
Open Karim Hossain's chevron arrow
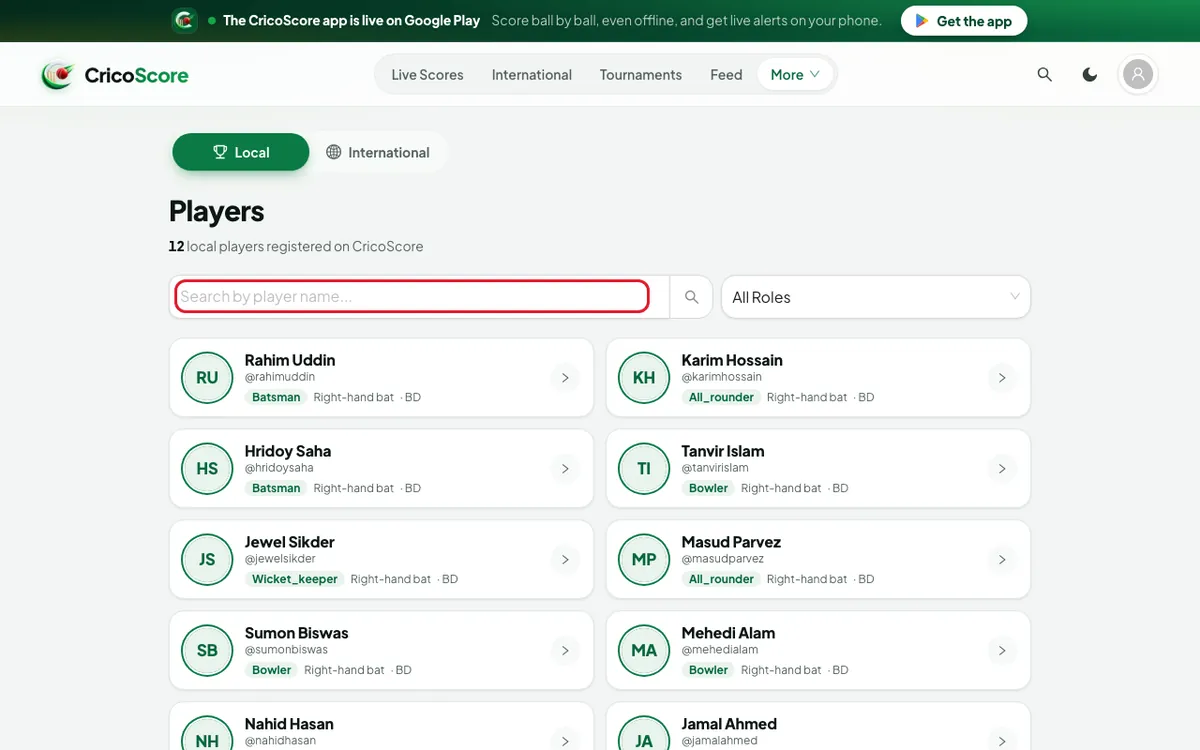pos(1002,378)
